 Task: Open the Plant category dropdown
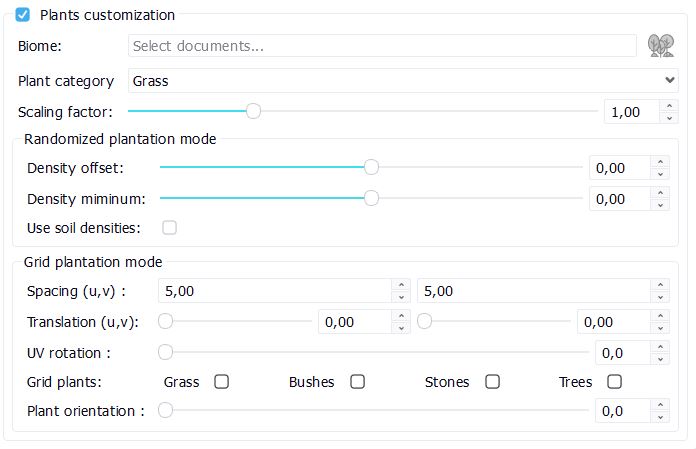[x=403, y=80]
